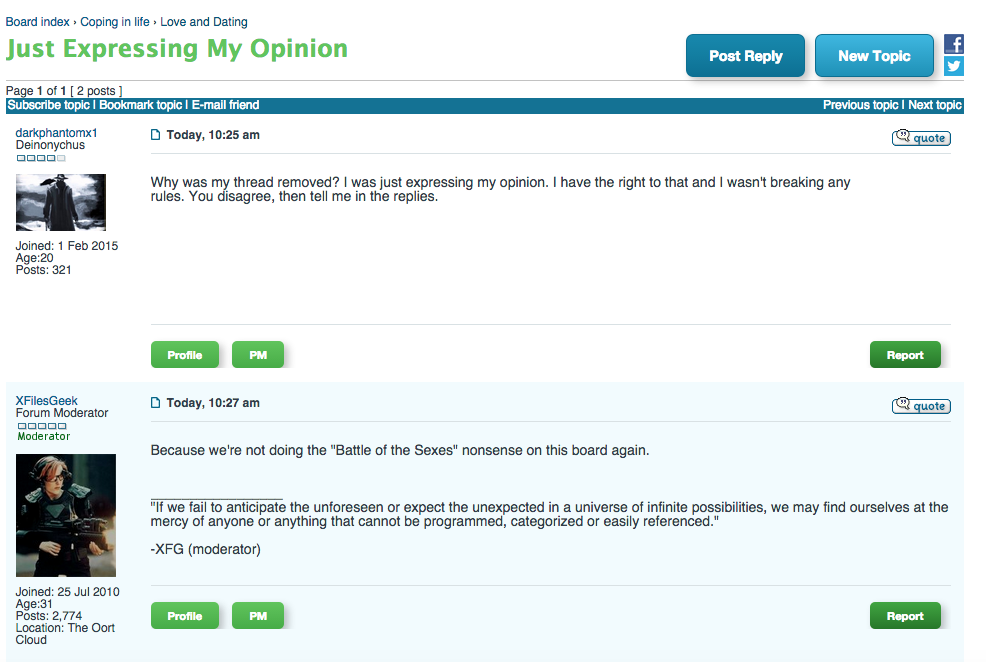Quote XFilesGeek's post

click(x=921, y=405)
